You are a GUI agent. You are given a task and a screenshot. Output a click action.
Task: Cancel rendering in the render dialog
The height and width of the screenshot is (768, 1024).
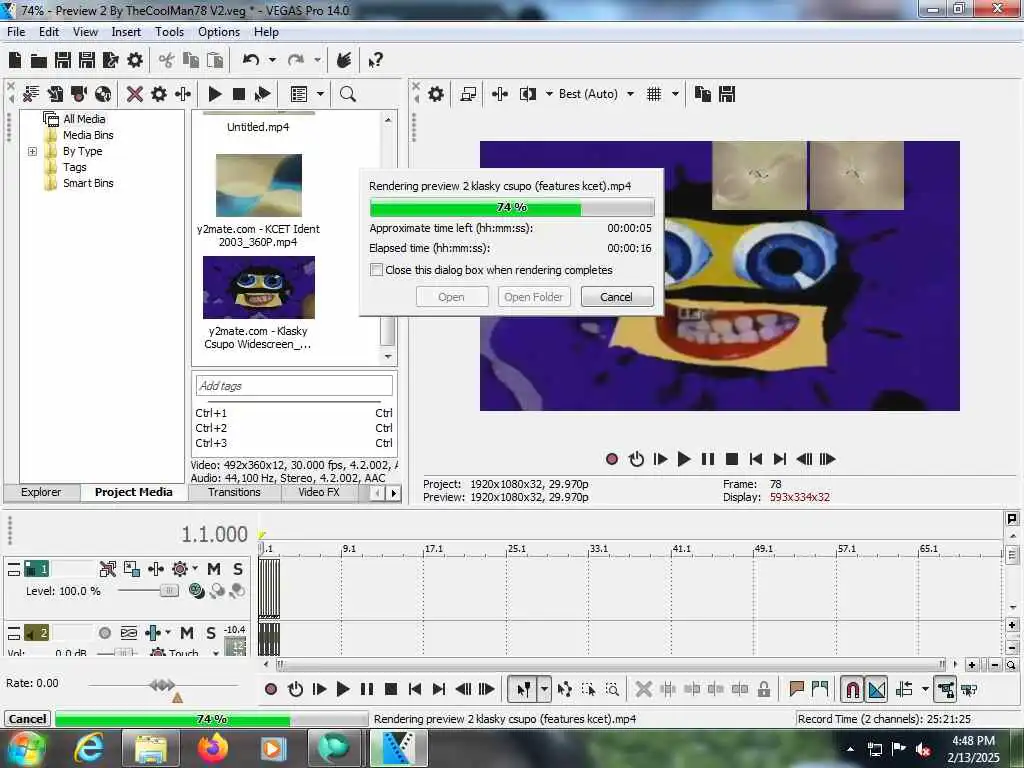coord(616,297)
